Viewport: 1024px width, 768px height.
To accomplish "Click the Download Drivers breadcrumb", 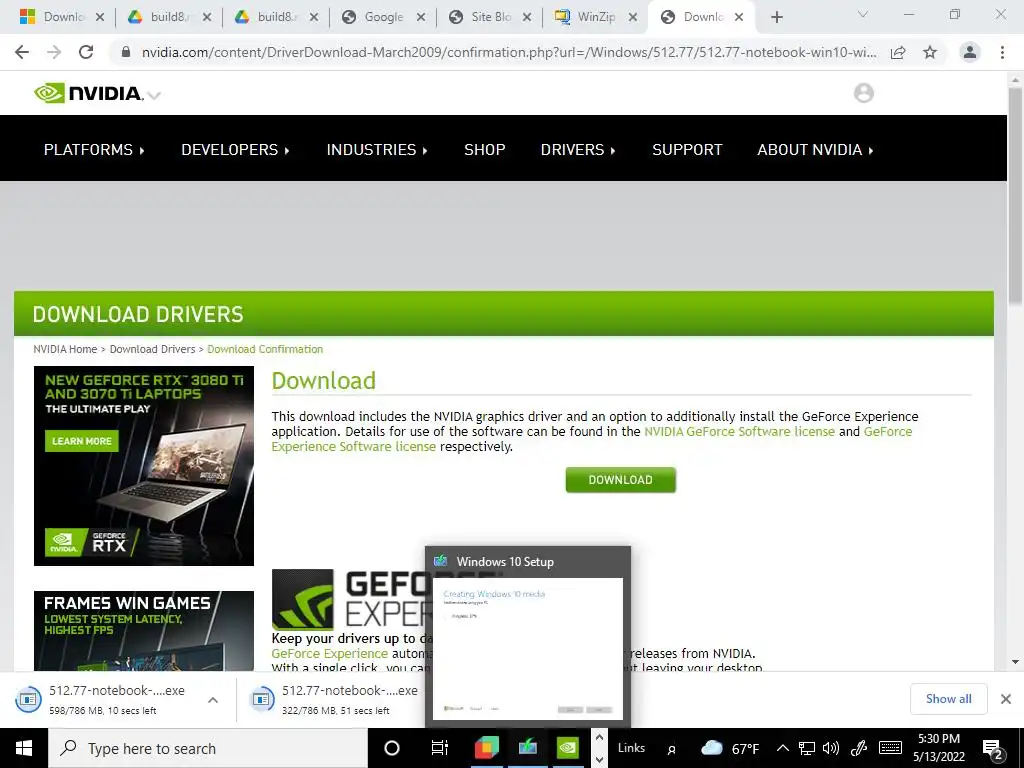I will [x=152, y=349].
